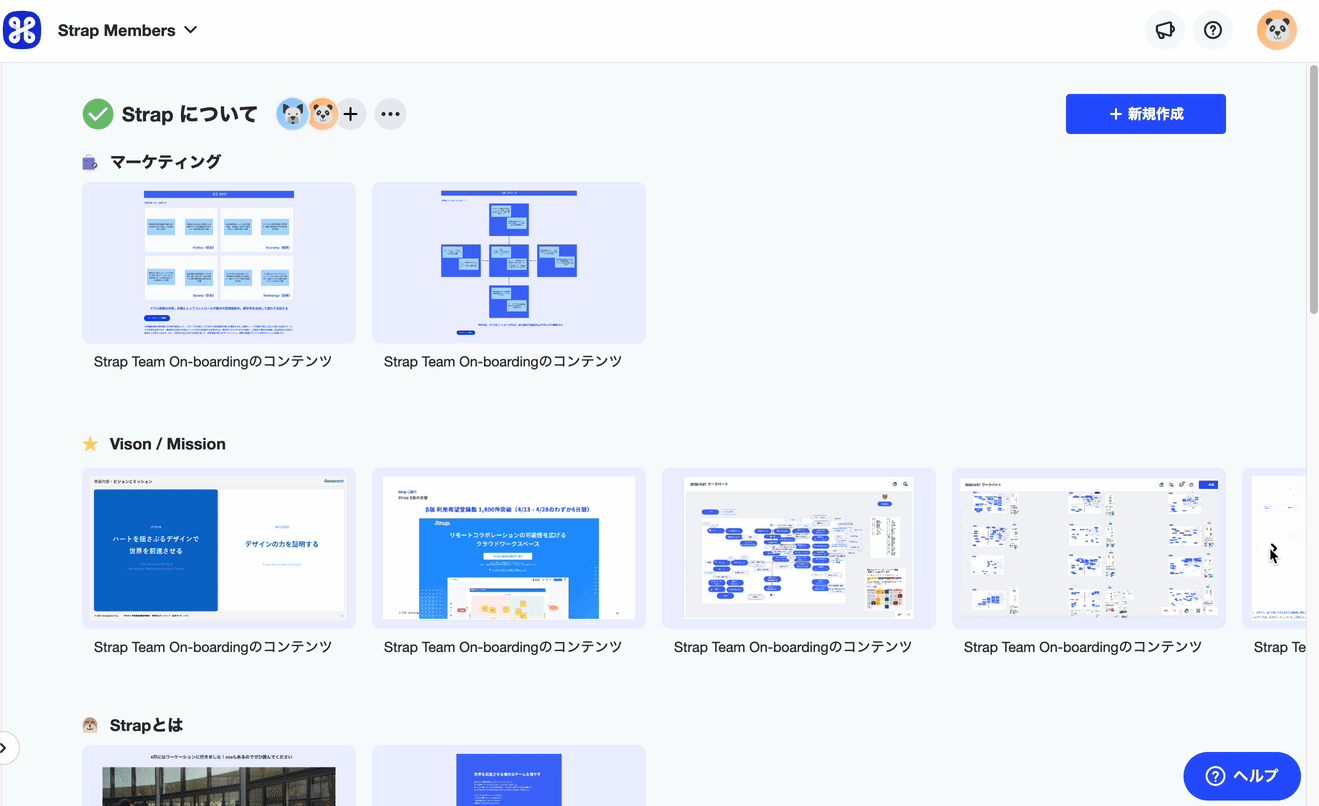Click title under the vision mission slide

213,647
